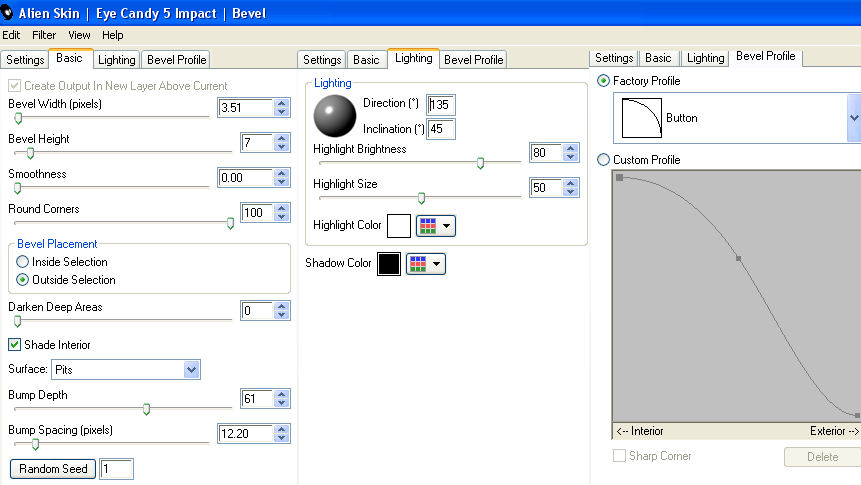This screenshot has height=485, width=861.
Task: Click Smoothness stepper arrows
Action: coord(282,178)
